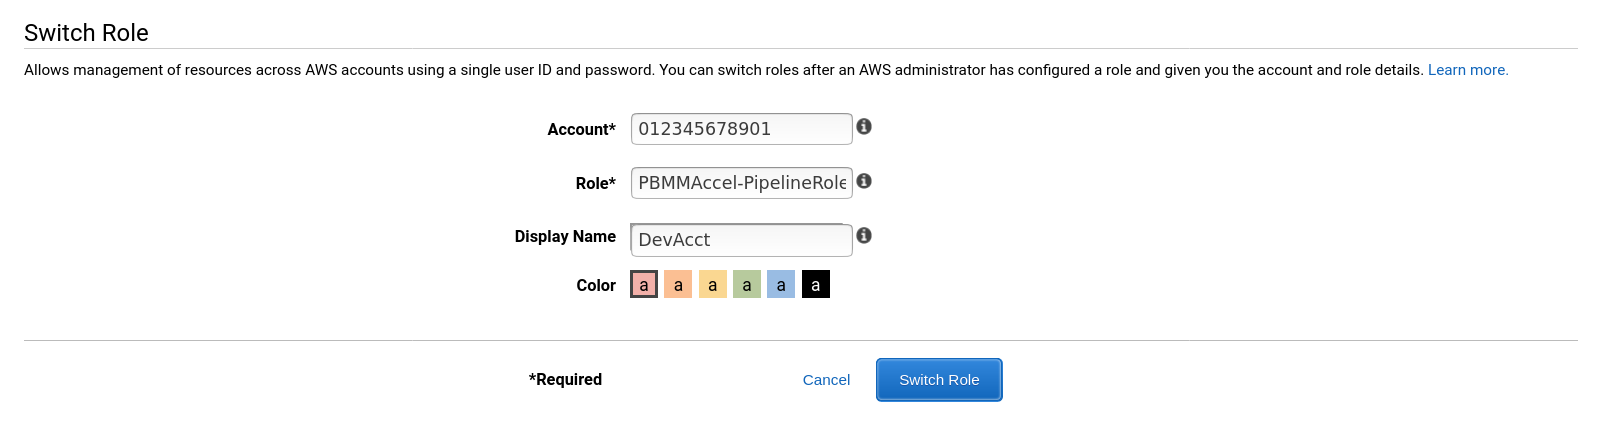Viewport: 1604px width, 421px height.
Task: Click the Cancel link
Action: point(826,380)
